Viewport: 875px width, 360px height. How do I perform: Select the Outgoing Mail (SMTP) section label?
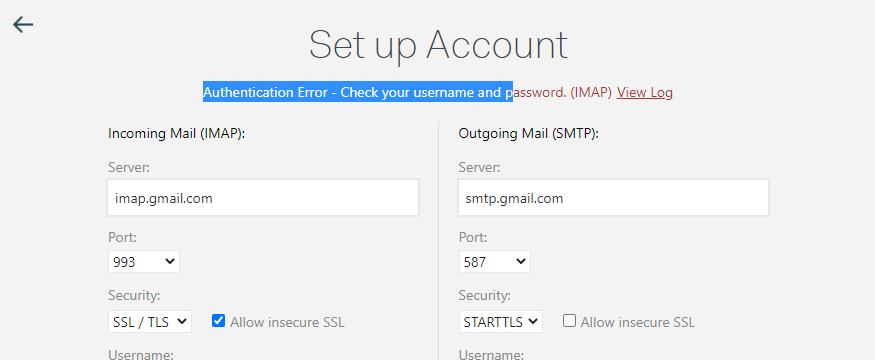tap(528, 133)
